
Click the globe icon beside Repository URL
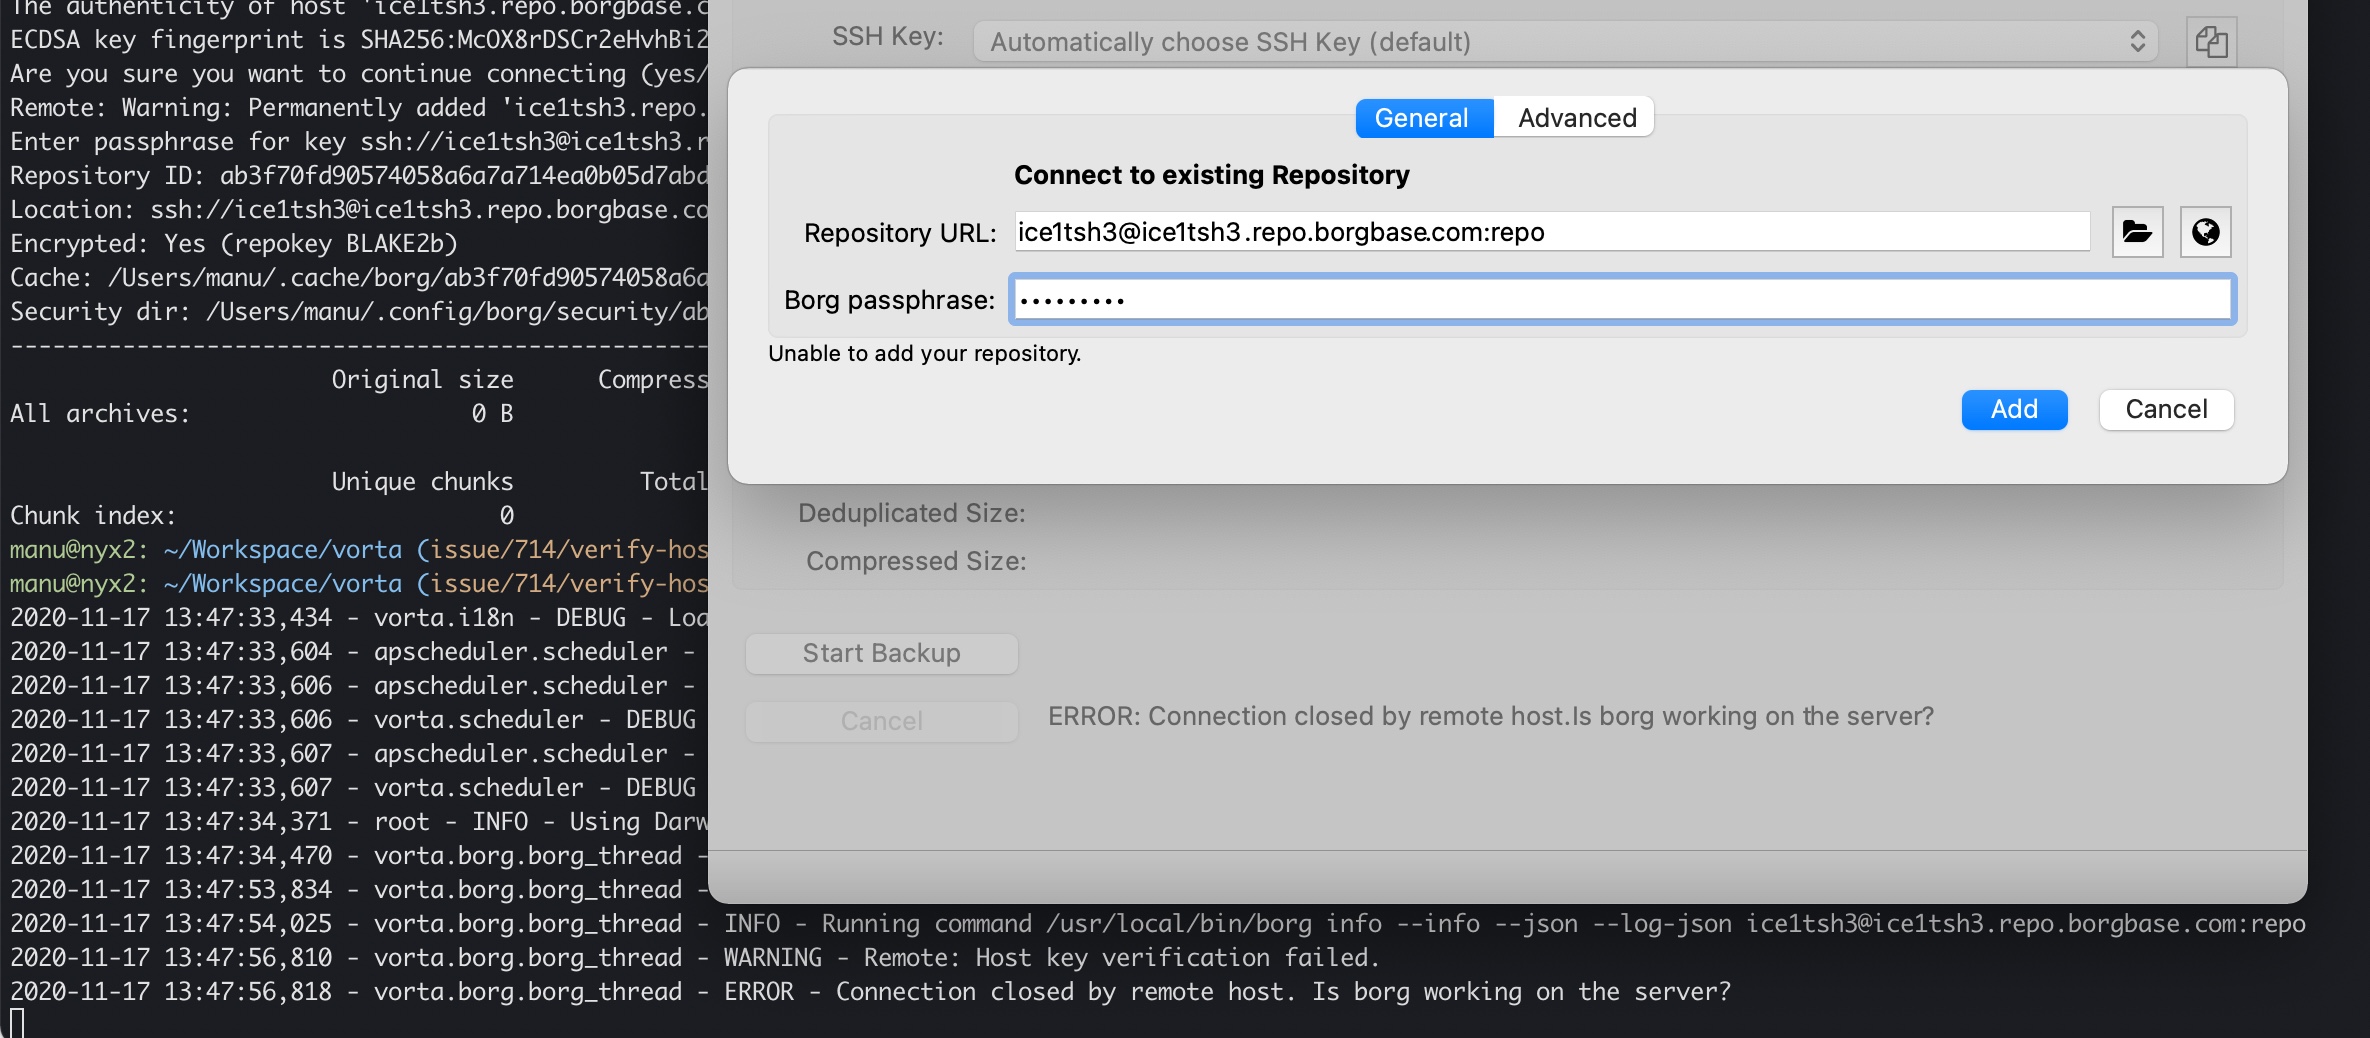[x=2205, y=232]
